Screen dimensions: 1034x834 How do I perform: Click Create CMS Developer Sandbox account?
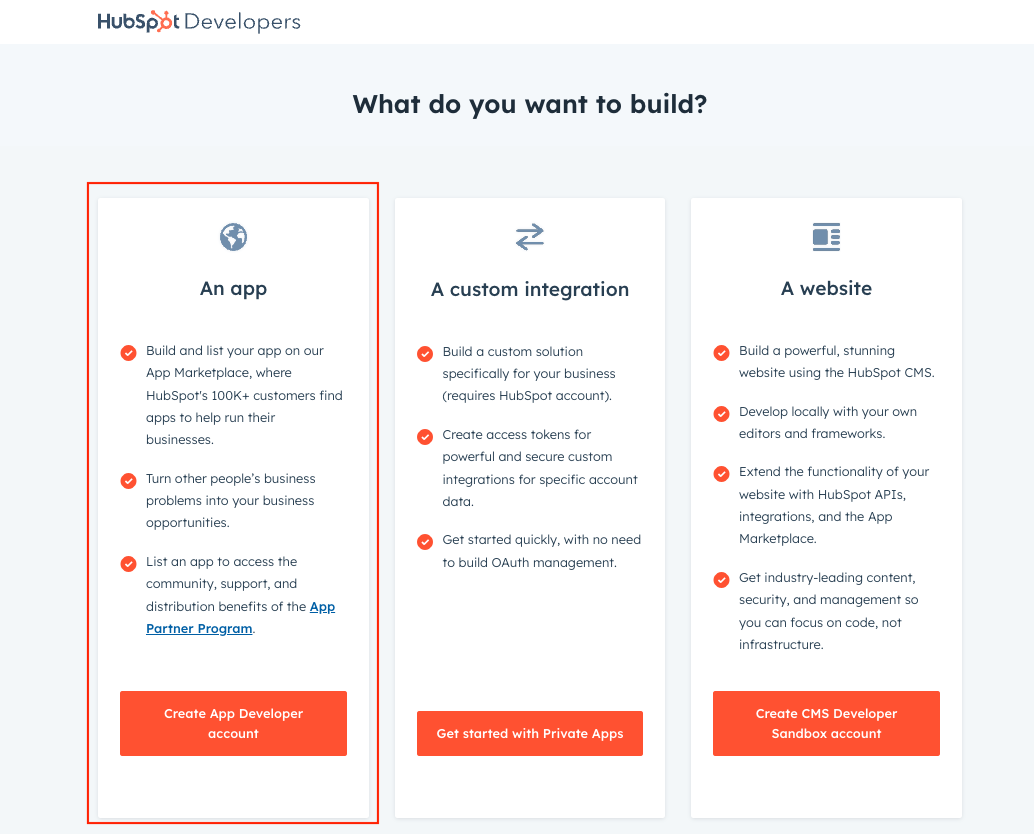pos(826,723)
